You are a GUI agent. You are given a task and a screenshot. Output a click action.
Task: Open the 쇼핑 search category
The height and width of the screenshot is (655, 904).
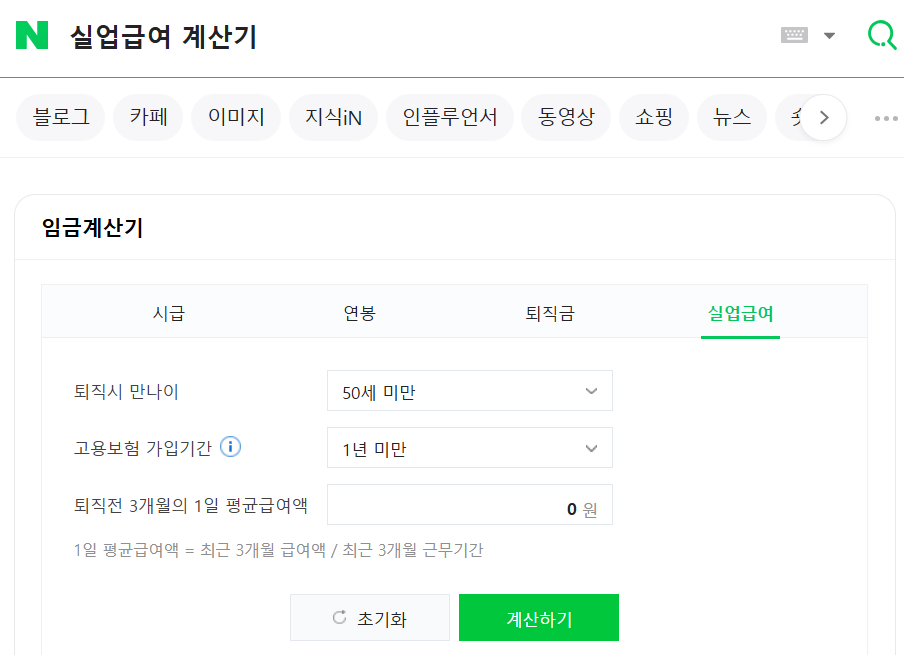[653, 117]
